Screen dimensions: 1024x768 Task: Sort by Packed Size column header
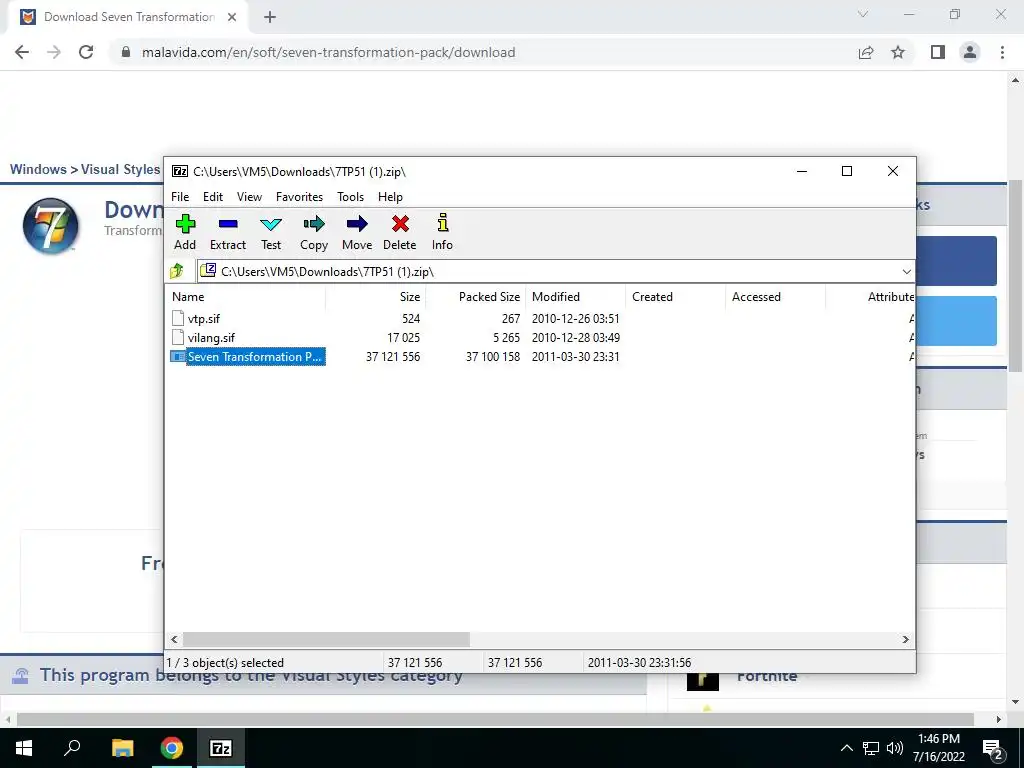pos(475,296)
